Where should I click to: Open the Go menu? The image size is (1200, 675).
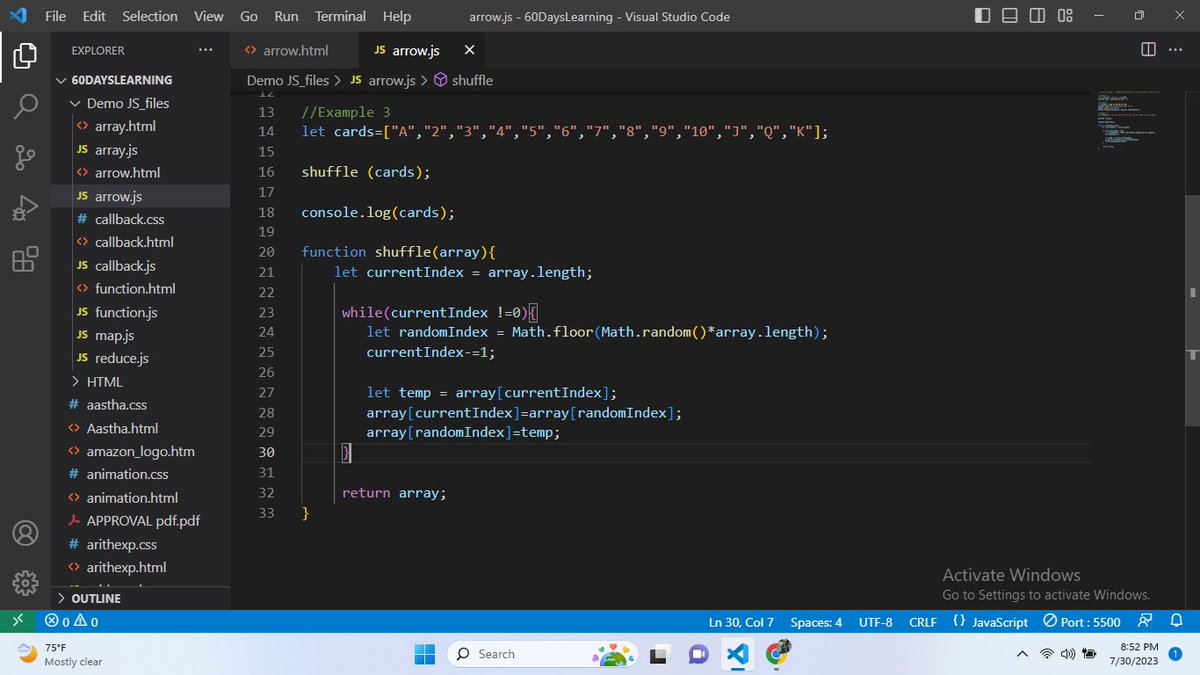pos(249,16)
